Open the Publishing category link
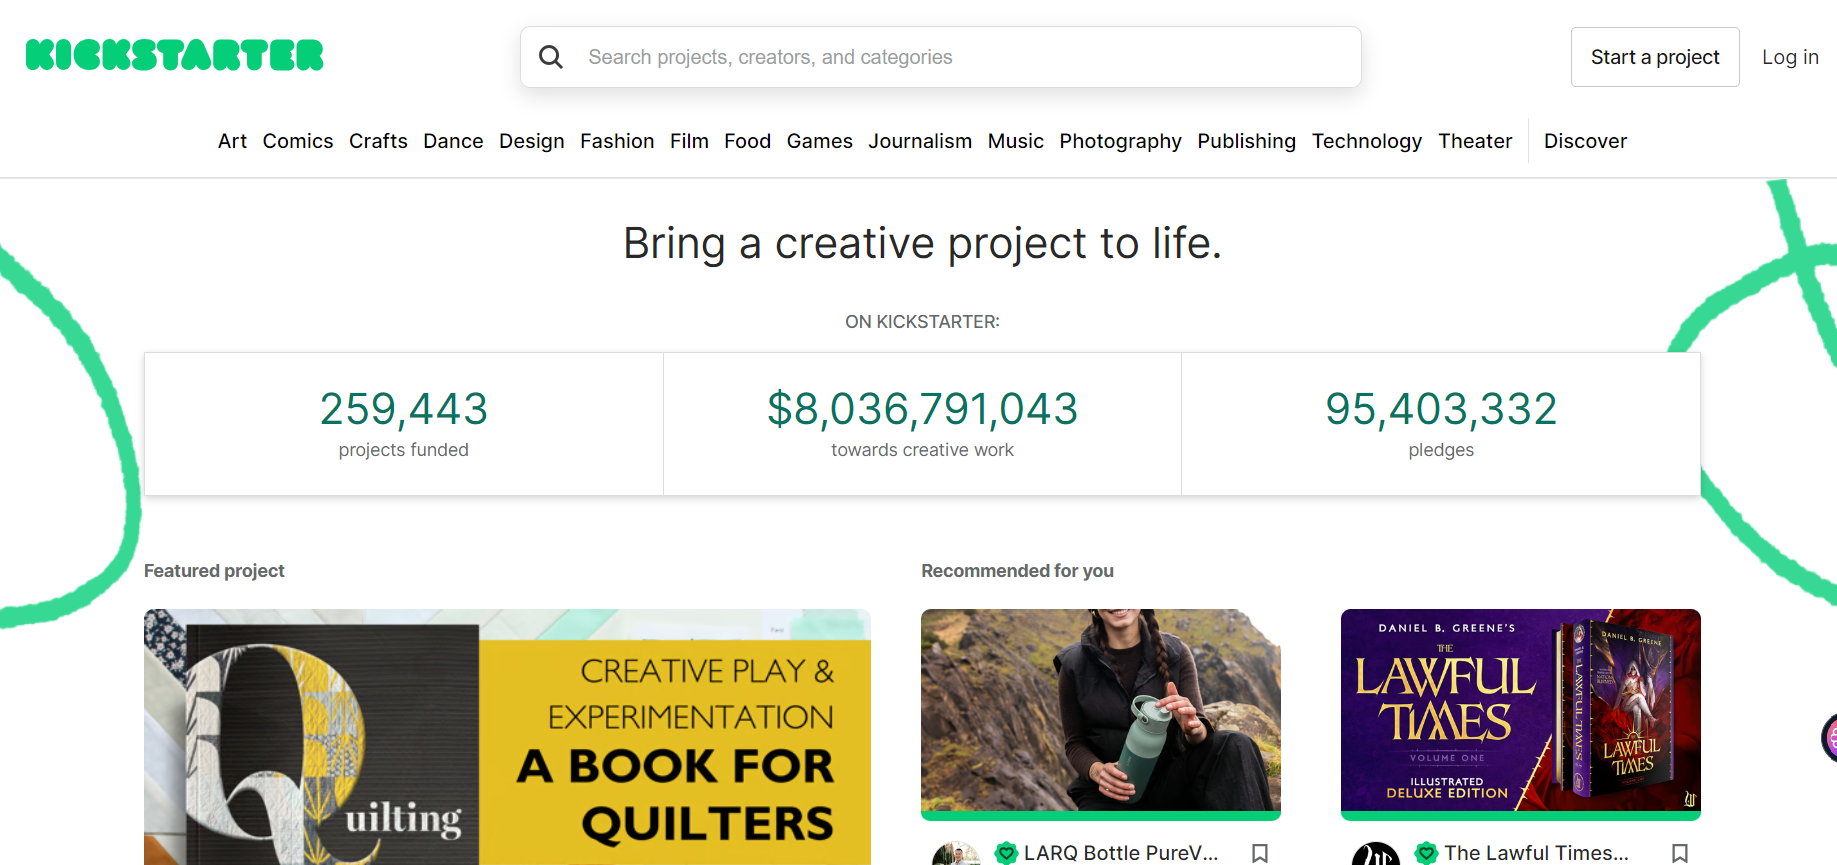The width and height of the screenshot is (1837, 865). [1246, 141]
